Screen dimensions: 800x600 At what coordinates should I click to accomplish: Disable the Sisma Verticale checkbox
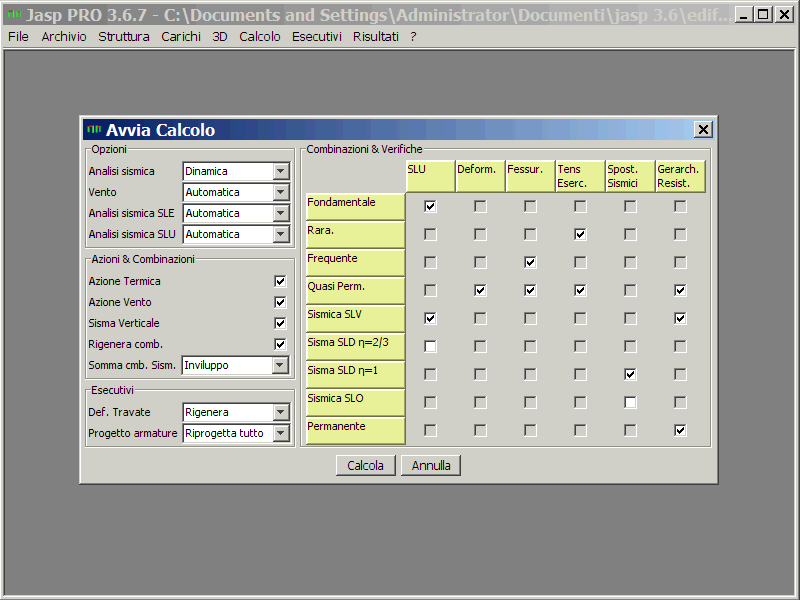(280, 323)
